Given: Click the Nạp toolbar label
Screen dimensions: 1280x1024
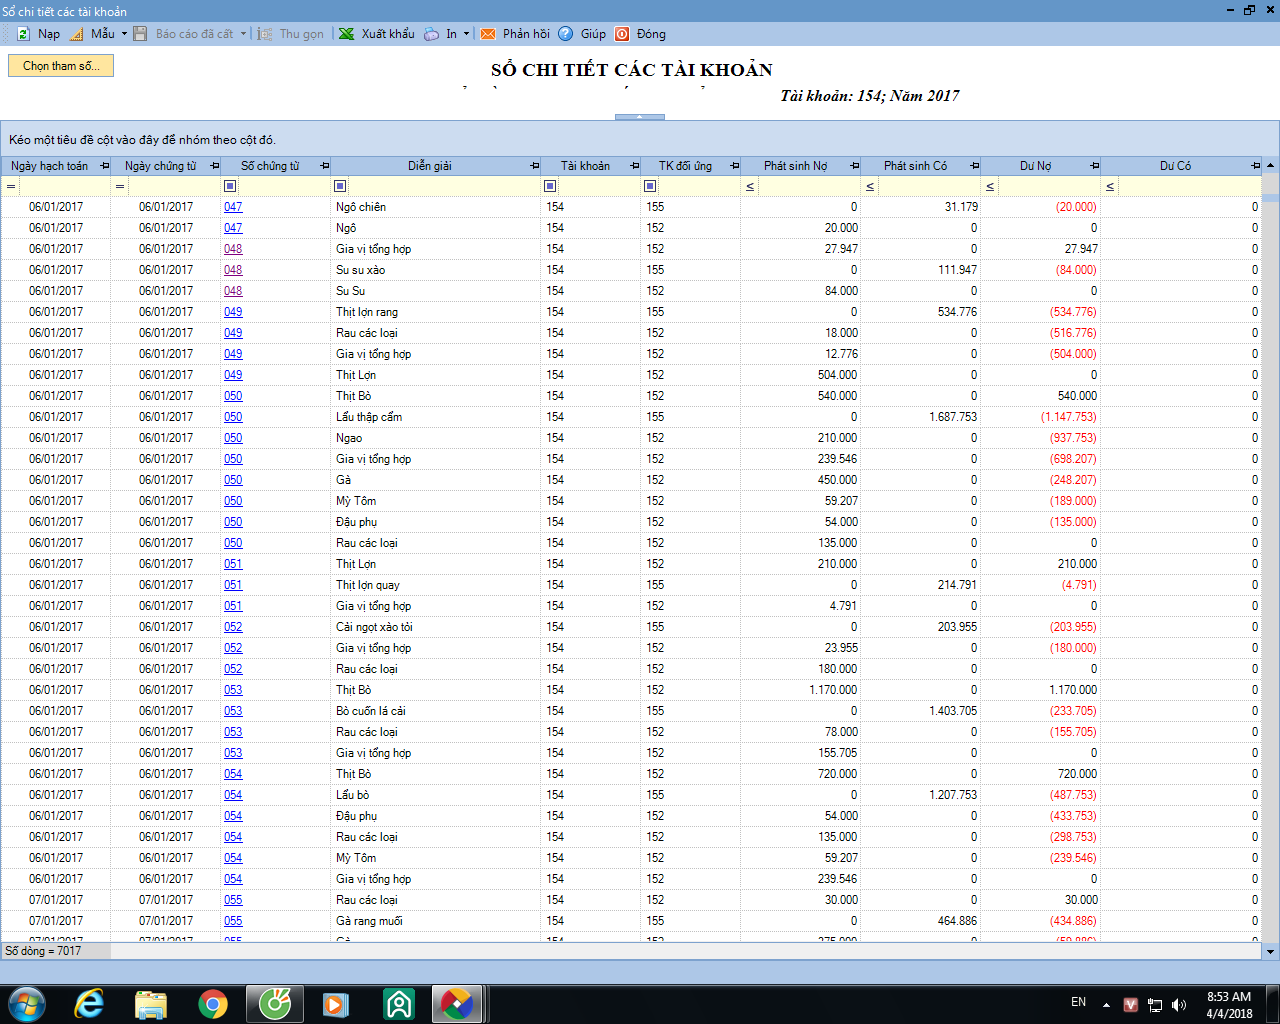Looking at the screenshot, I should pyautogui.click(x=49, y=34).
